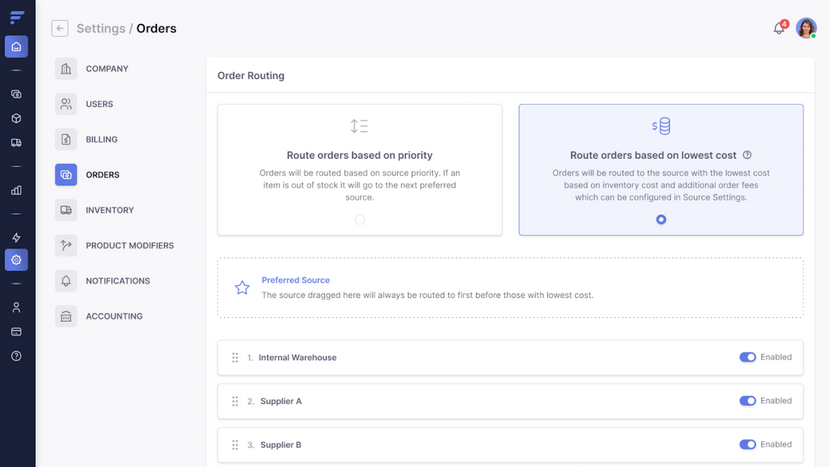Select lowest cost routing radio button

click(x=661, y=219)
